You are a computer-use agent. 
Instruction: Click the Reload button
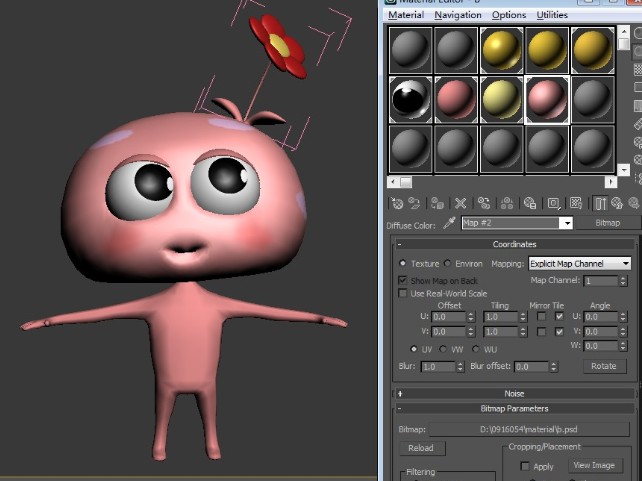pos(422,448)
